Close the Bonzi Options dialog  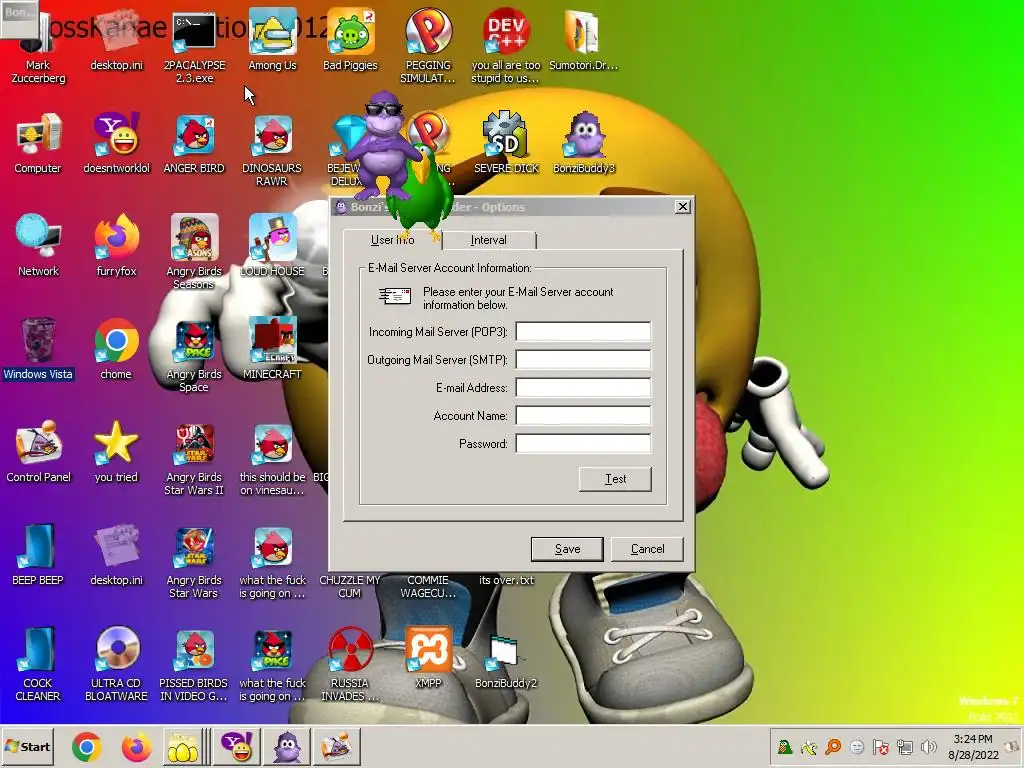tap(682, 206)
